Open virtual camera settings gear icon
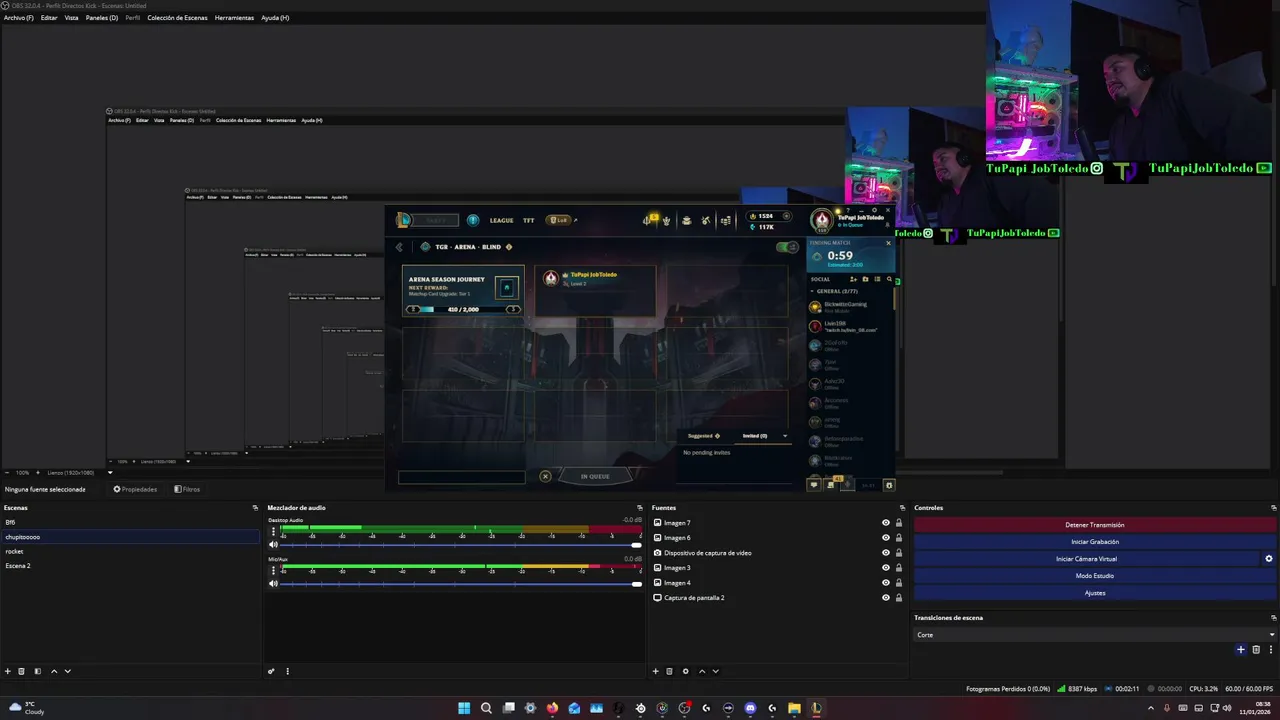The width and height of the screenshot is (1280, 720). (1269, 559)
